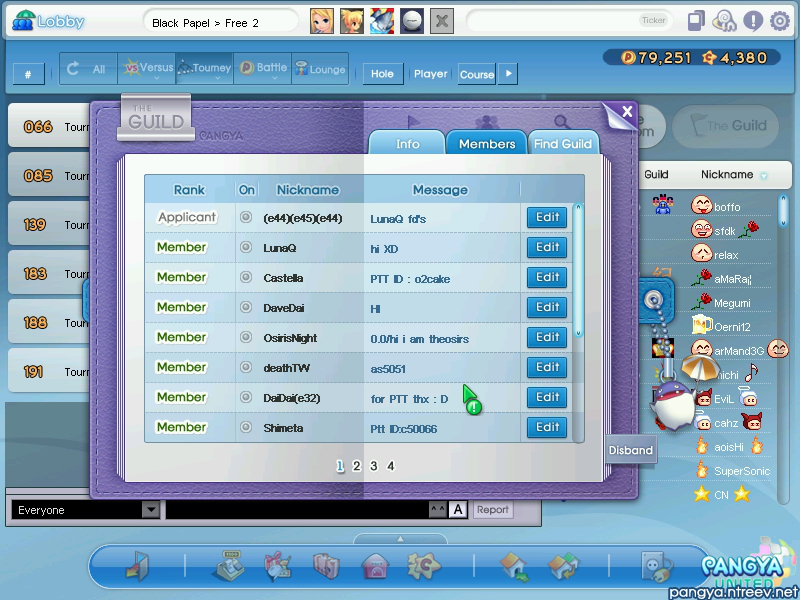Open the Lobby icon at top left
The height and width of the screenshot is (600, 800).
click(x=23, y=21)
